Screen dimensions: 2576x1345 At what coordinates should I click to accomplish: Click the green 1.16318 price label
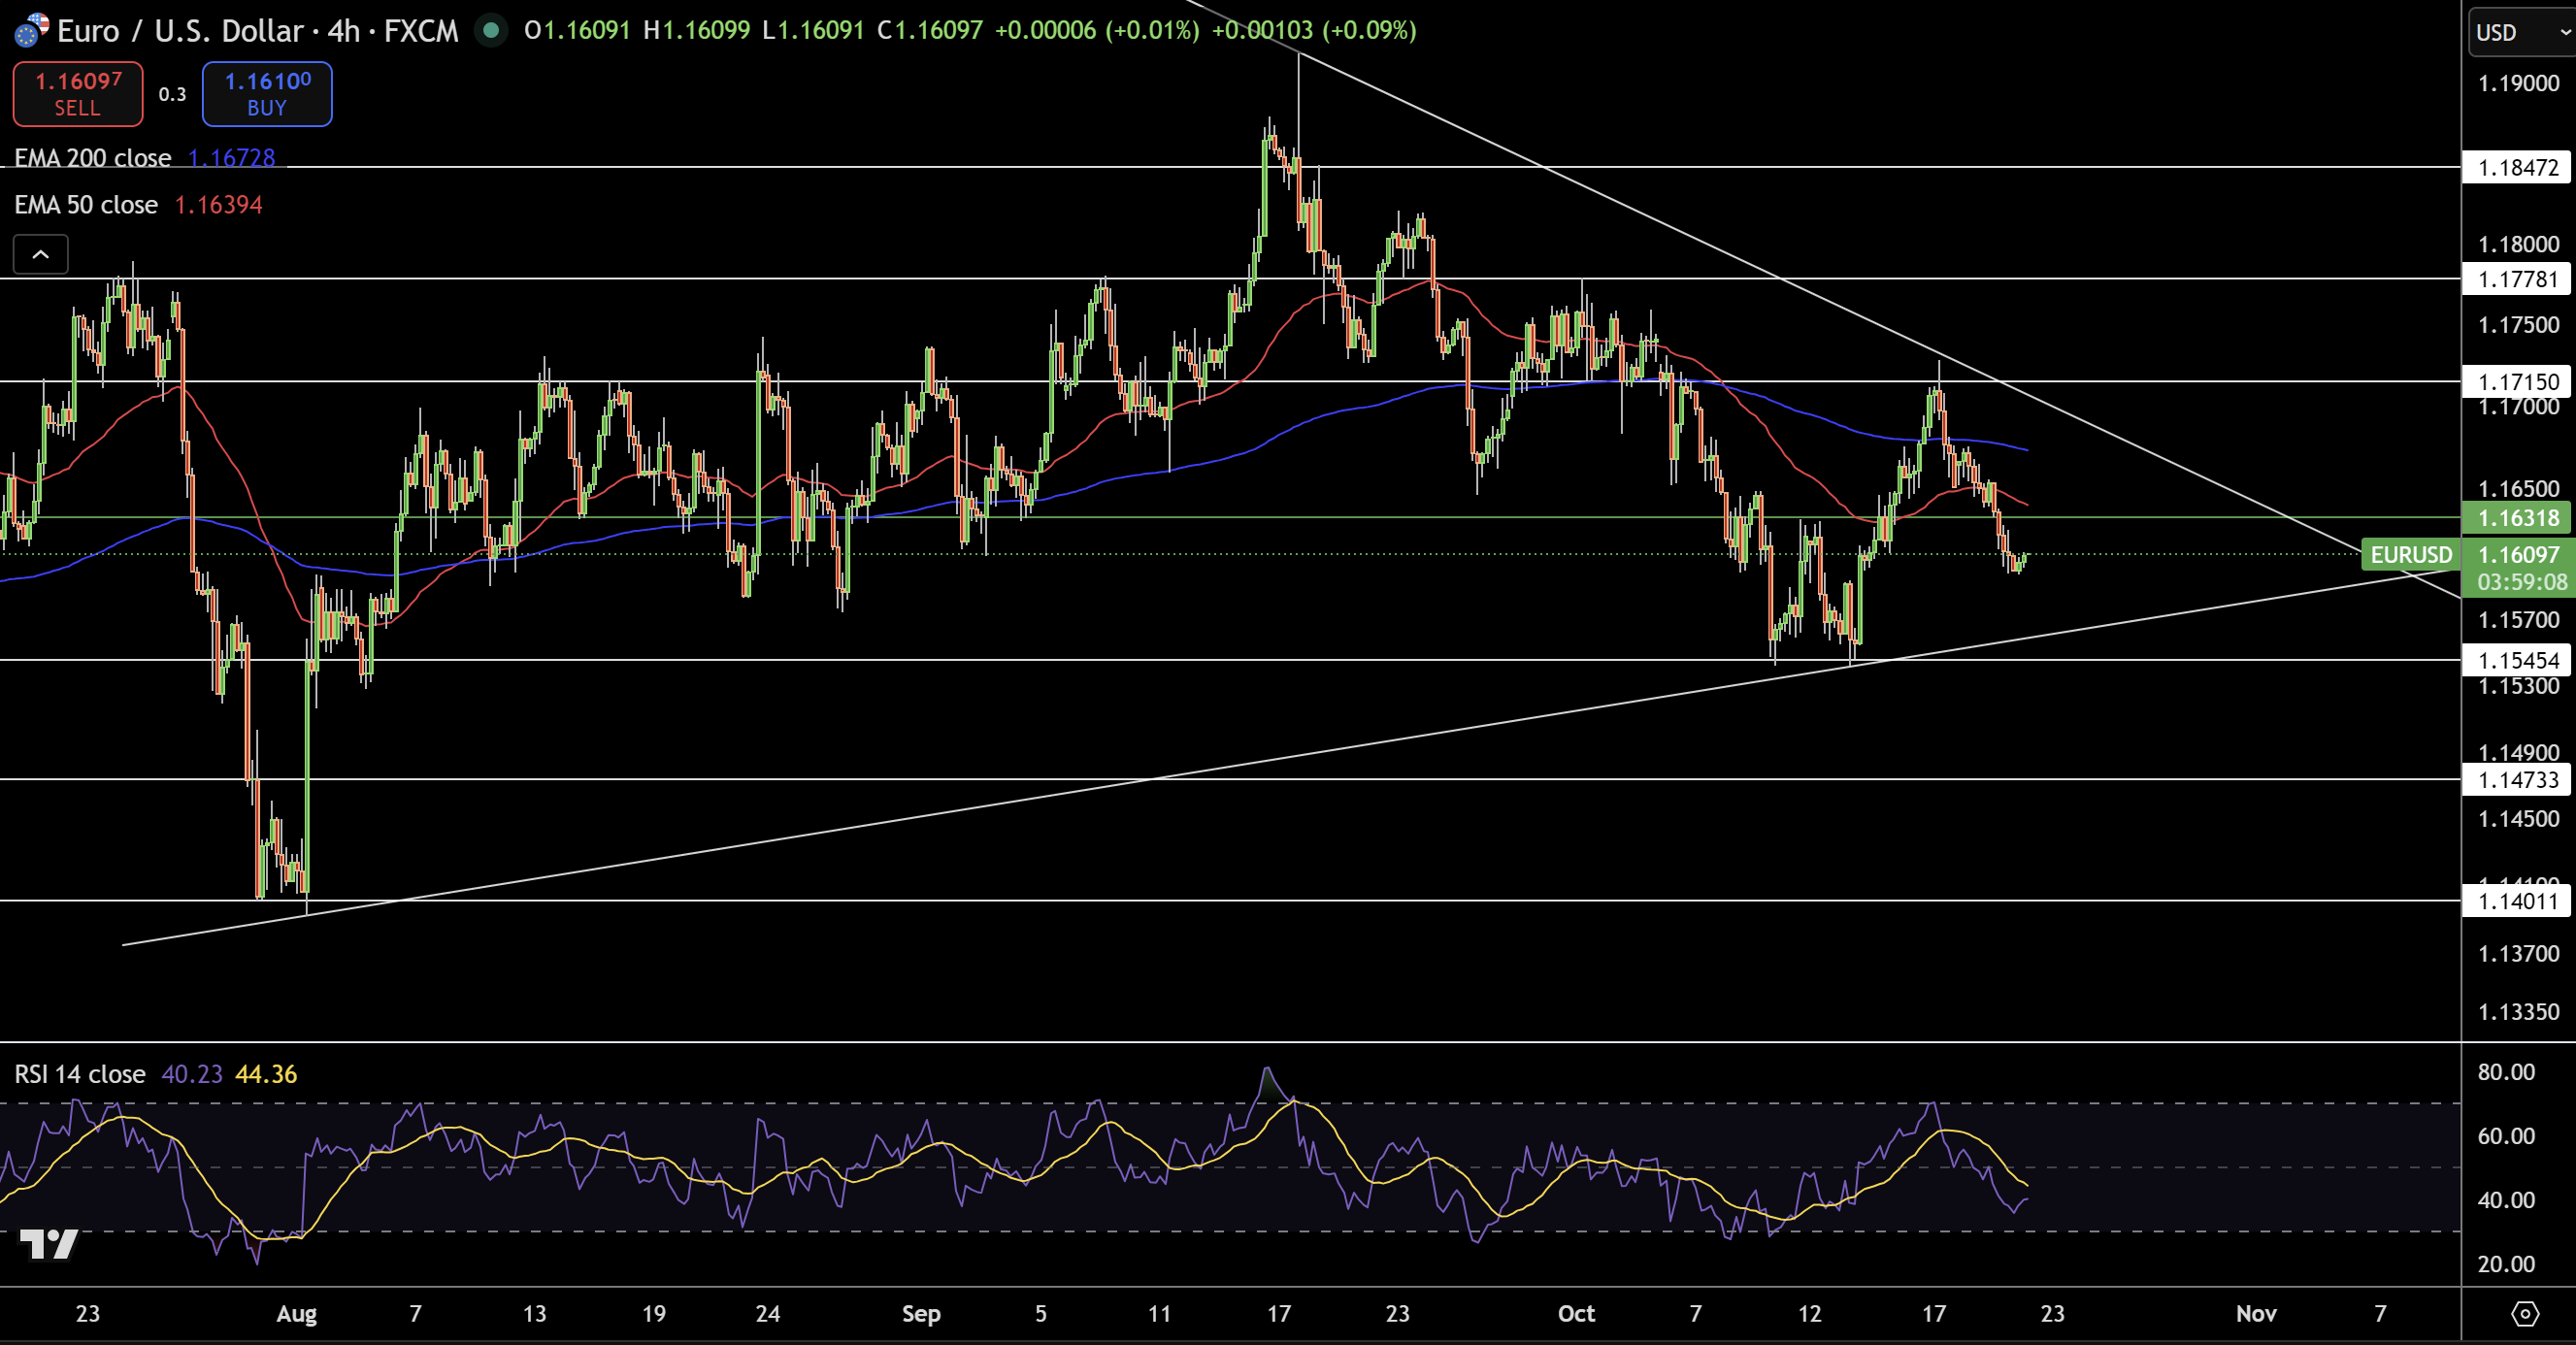pos(2517,517)
